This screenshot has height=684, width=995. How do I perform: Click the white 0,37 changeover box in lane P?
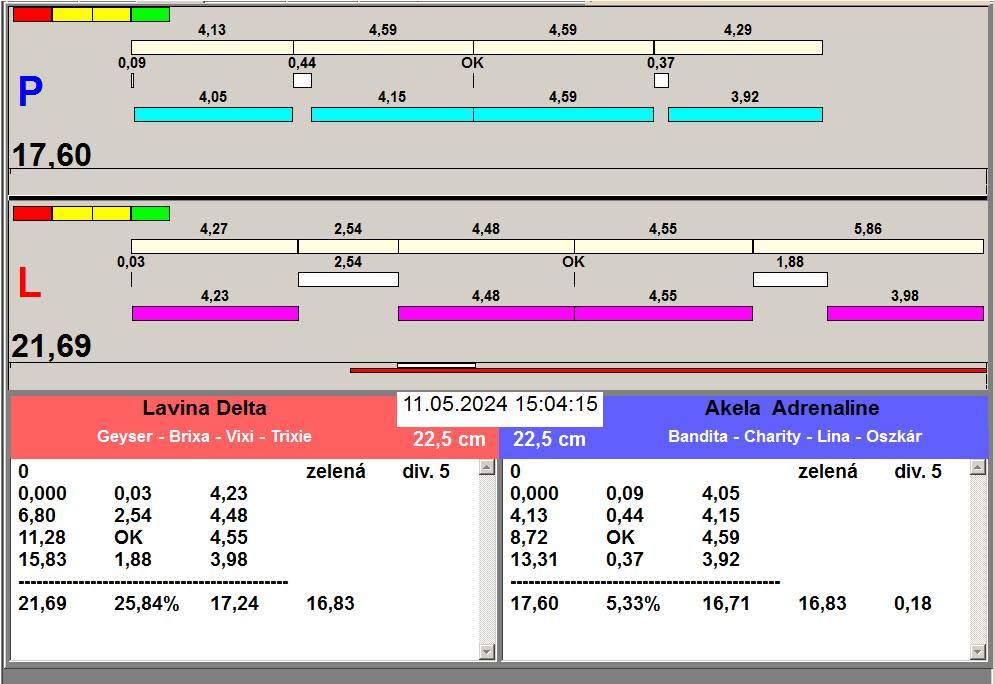point(661,81)
